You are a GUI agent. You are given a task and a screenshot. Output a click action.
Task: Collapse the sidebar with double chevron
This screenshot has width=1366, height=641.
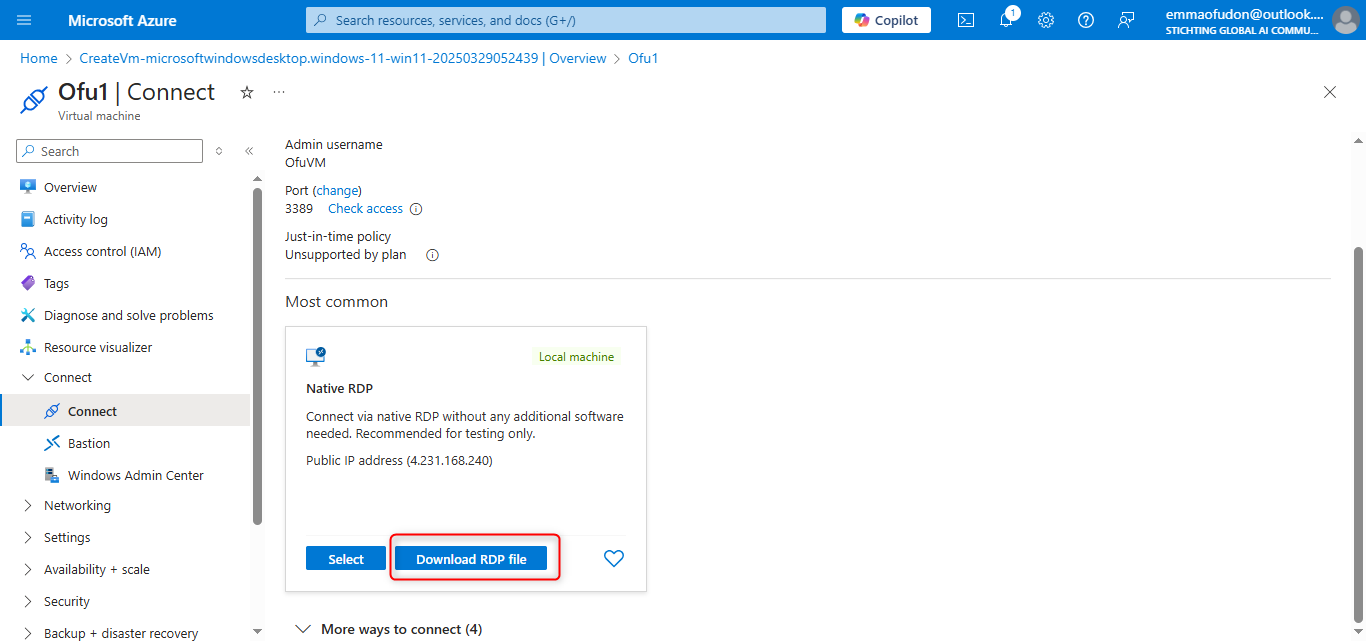(249, 151)
